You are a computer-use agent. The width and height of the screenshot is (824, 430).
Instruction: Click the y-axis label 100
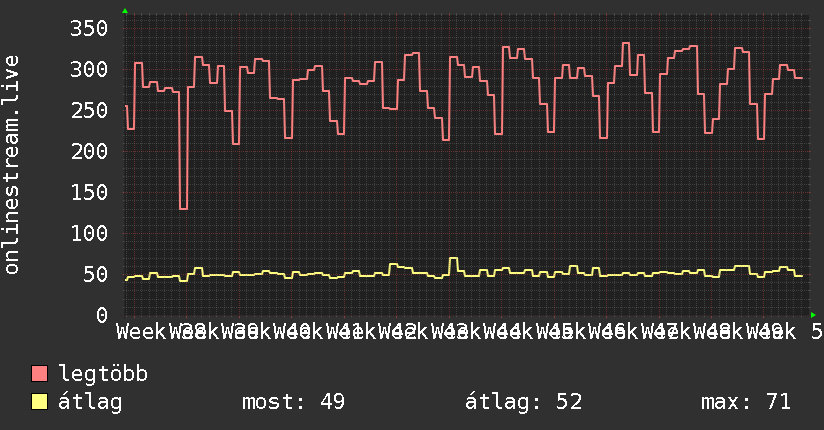click(x=89, y=233)
